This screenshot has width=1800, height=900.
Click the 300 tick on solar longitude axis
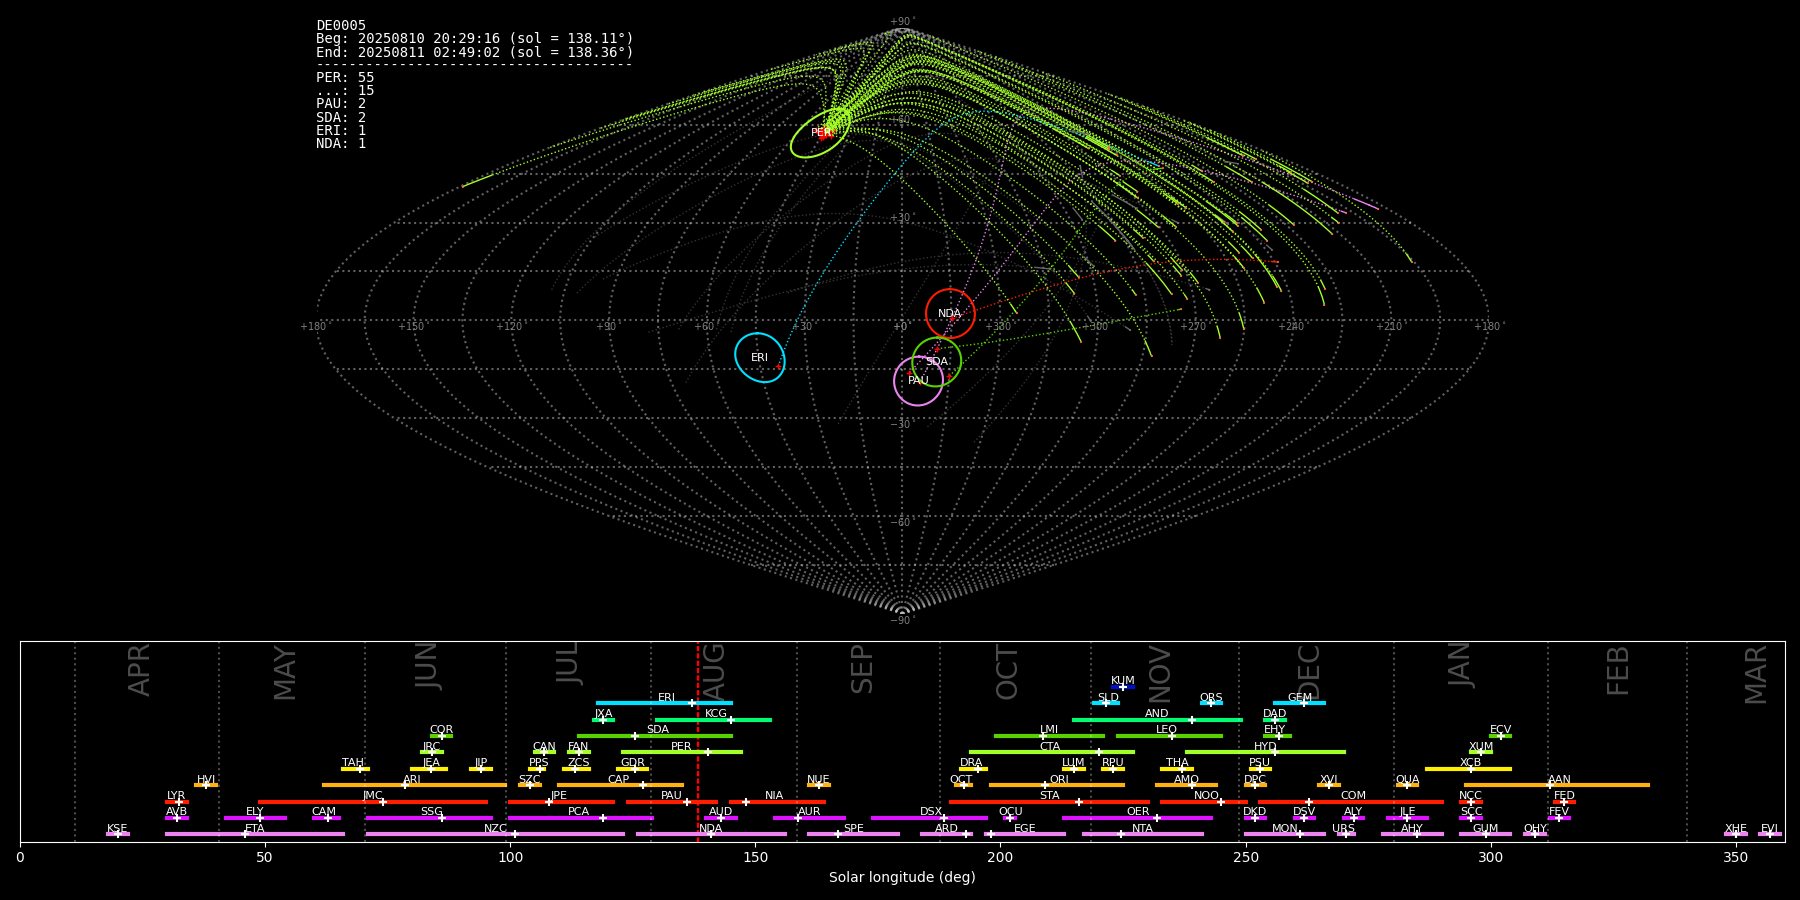click(1490, 857)
